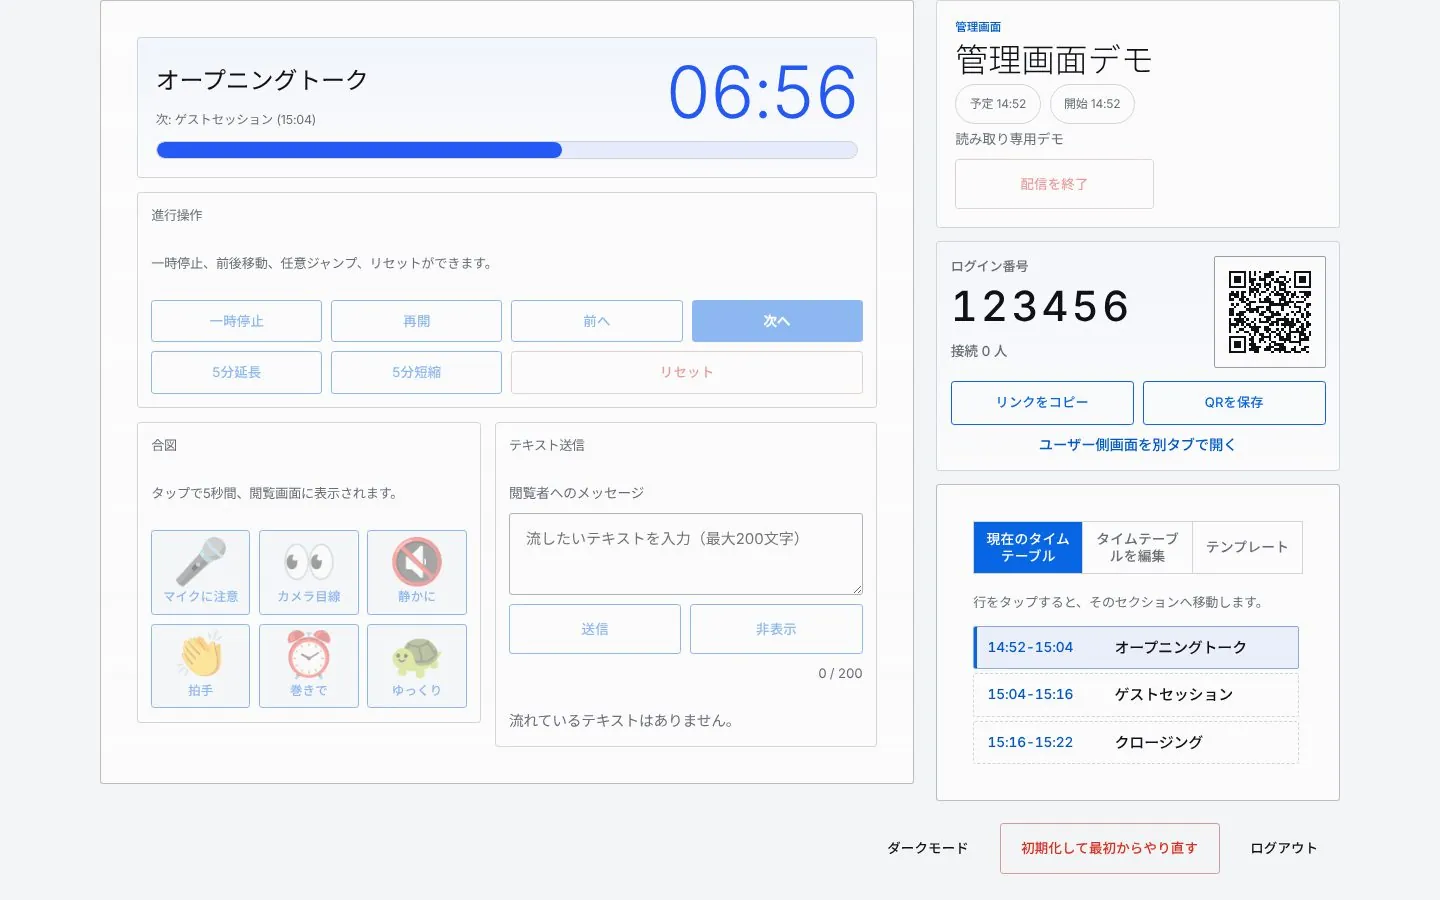The width and height of the screenshot is (1440, 900).
Task: Tap the turtle ゆっくり signal
Action: tap(417, 666)
